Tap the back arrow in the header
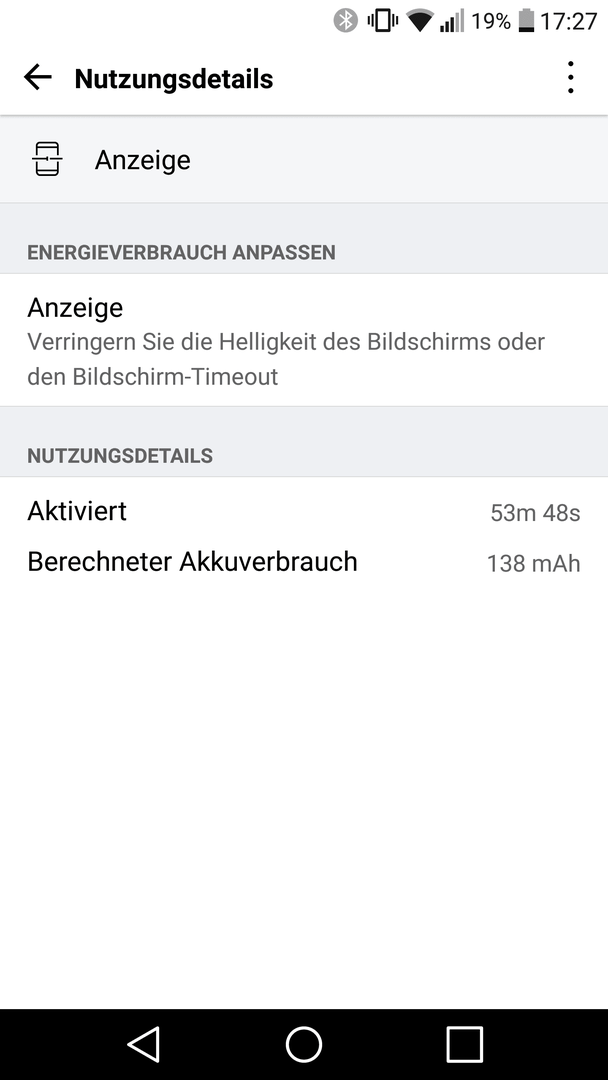This screenshot has height=1080, width=608. click(x=38, y=78)
